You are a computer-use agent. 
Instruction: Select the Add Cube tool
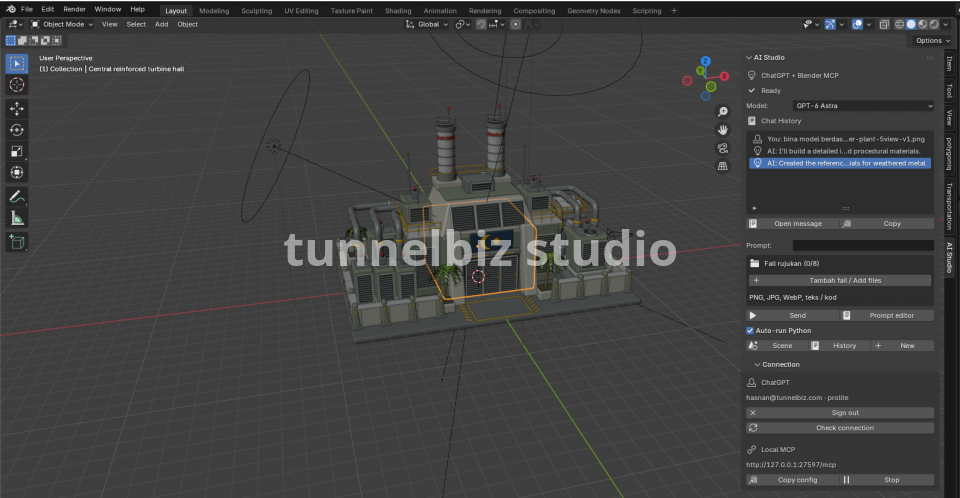17,243
